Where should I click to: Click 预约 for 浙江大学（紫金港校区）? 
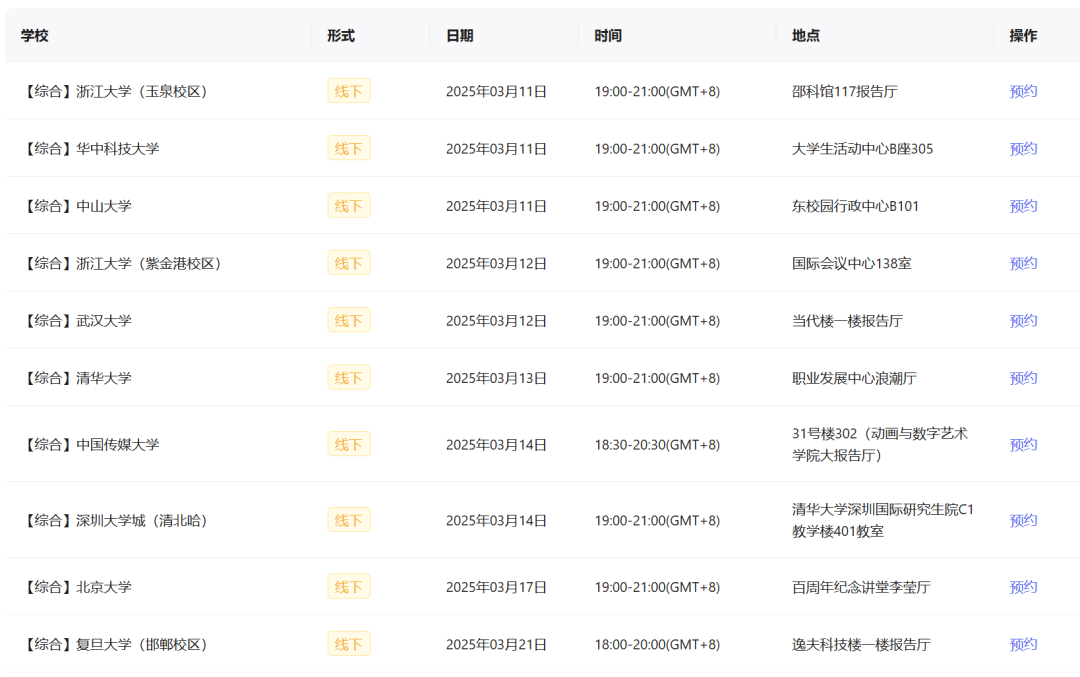(1023, 262)
